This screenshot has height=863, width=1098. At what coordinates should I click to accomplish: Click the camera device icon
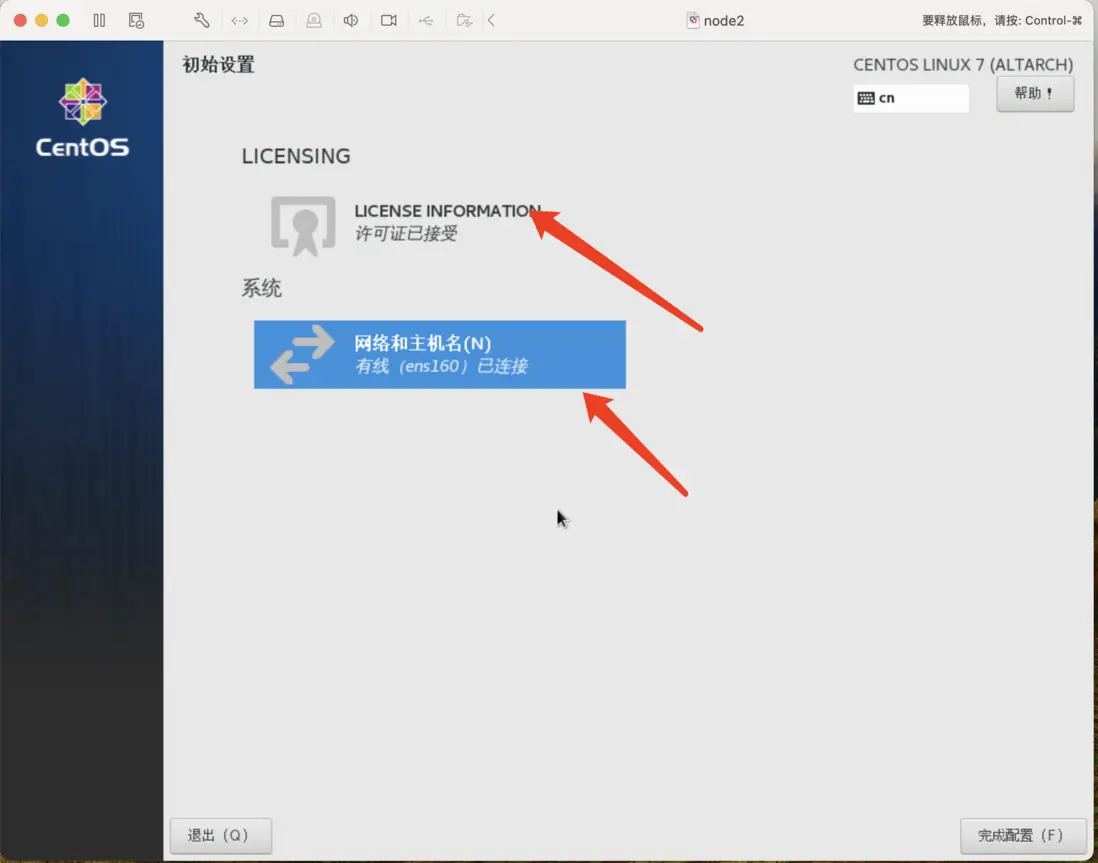click(389, 20)
